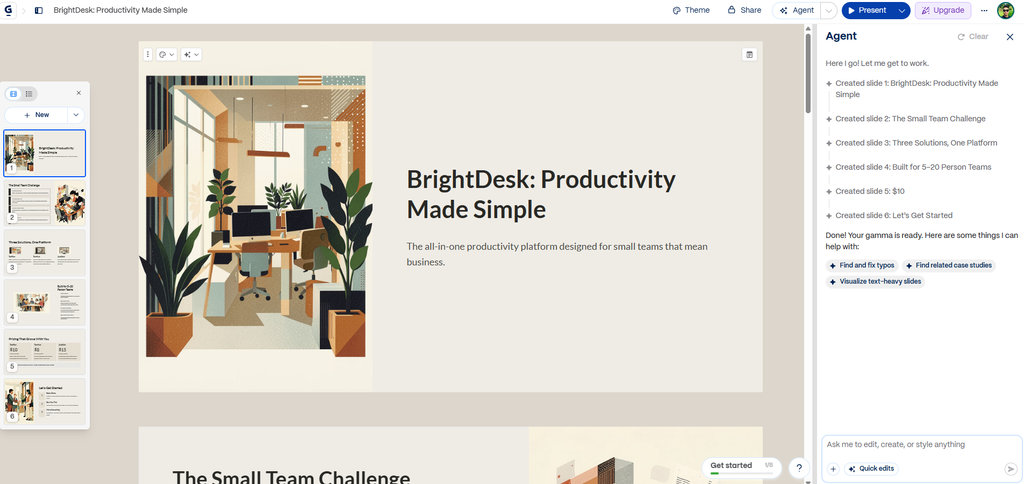Expand the Present dropdown arrow

coord(902,10)
